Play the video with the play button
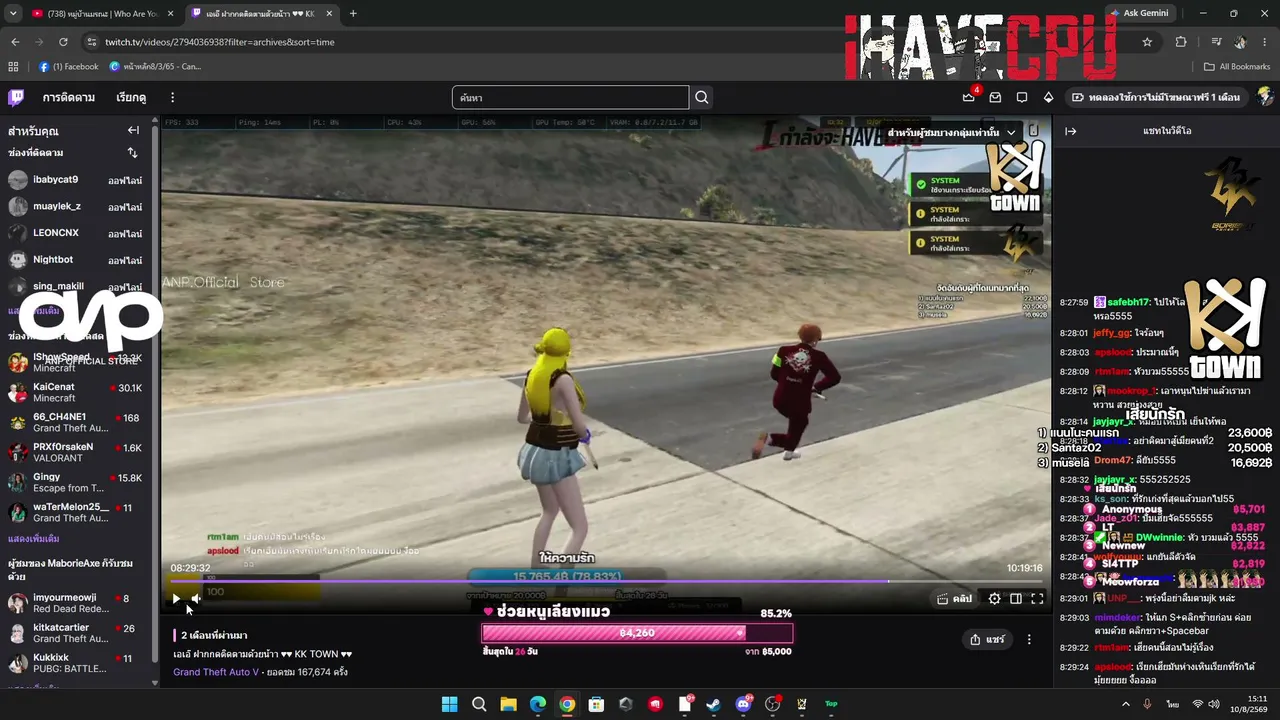Viewport: 1280px width, 720px height. 176,599
